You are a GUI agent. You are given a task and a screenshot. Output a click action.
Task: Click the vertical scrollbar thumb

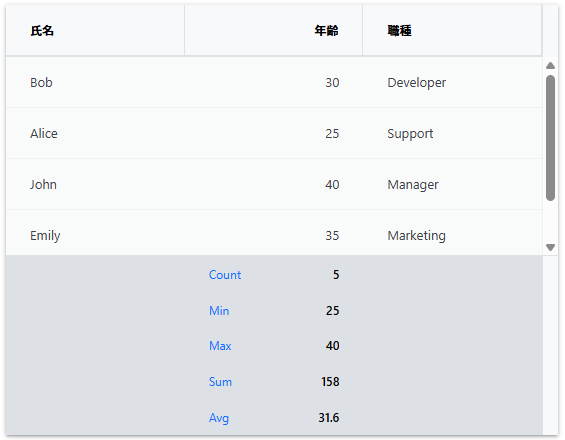point(550,138)
